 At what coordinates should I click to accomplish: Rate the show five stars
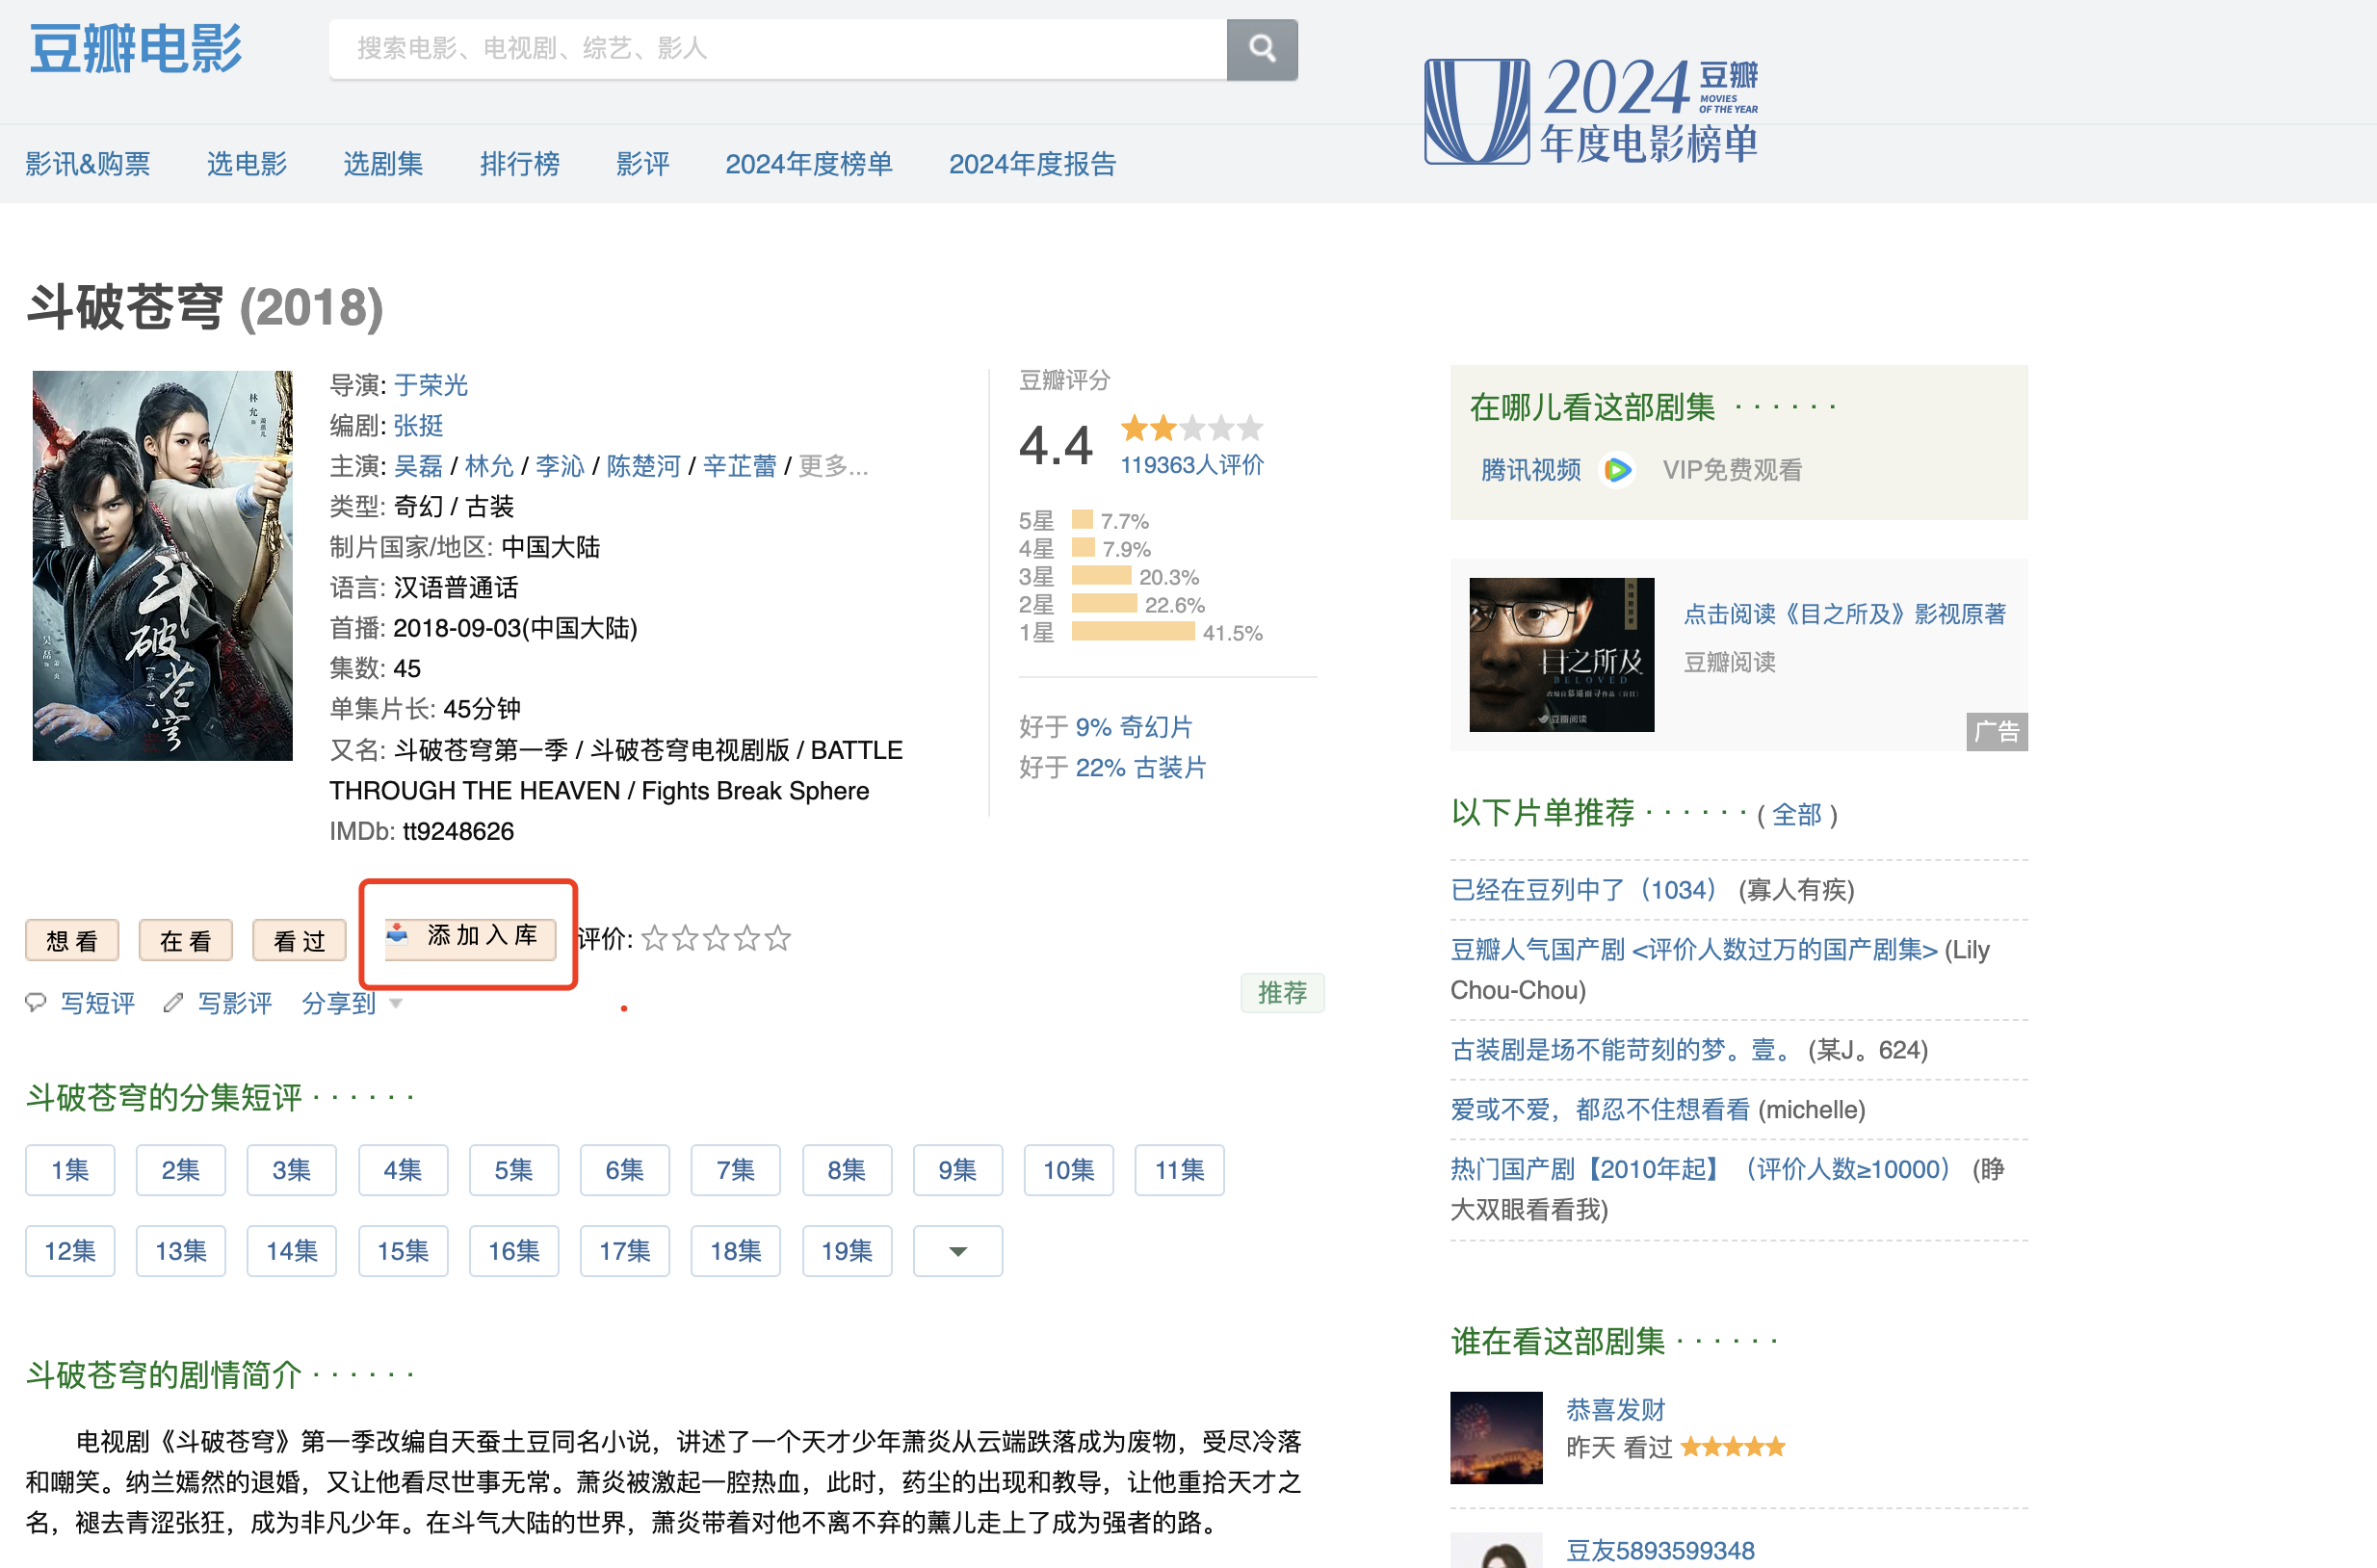778,938
